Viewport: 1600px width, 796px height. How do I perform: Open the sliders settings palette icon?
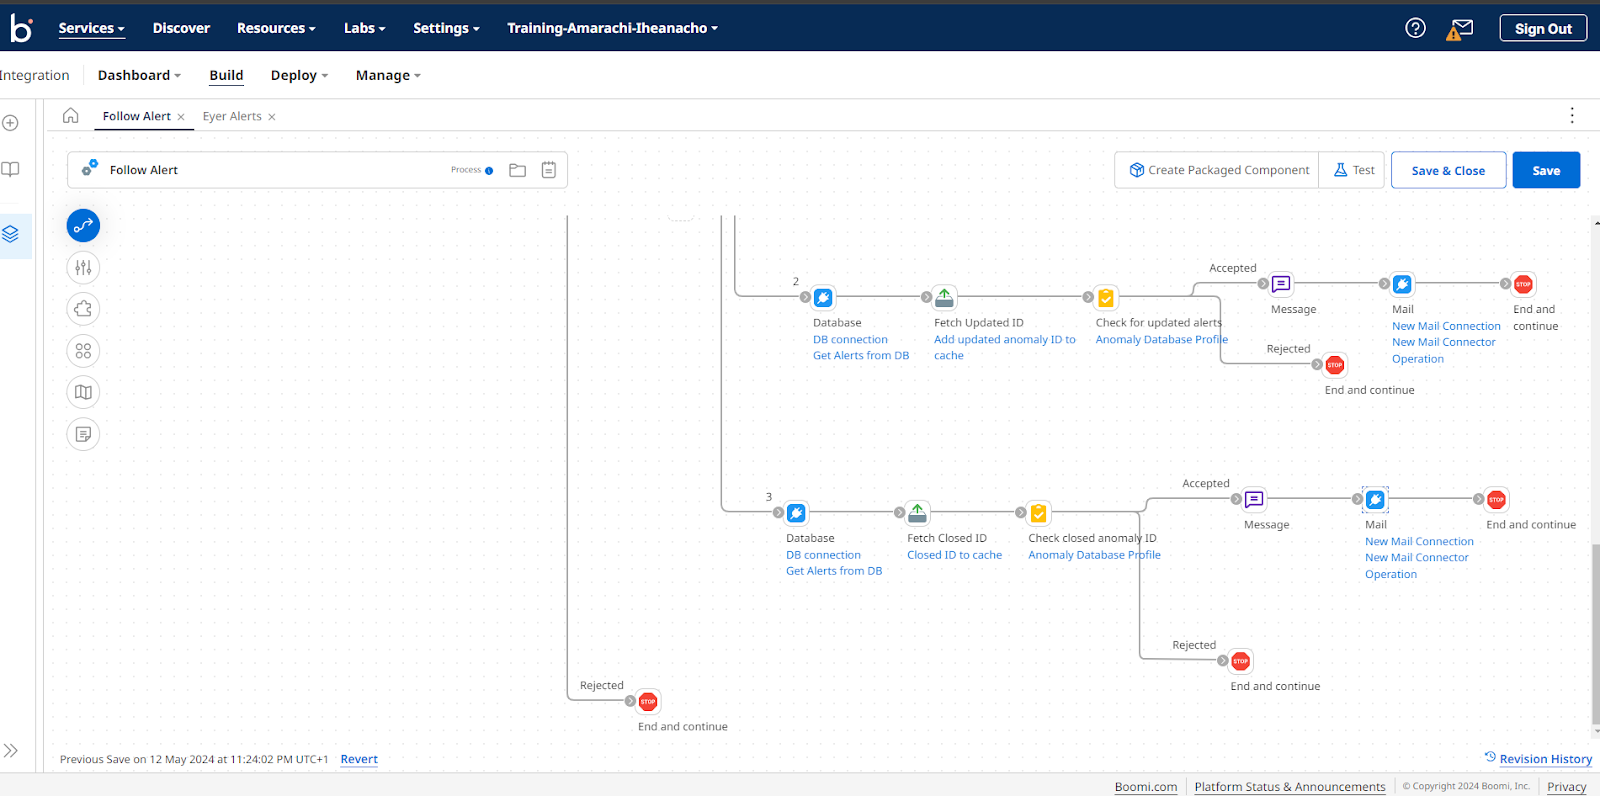point(83,267)
